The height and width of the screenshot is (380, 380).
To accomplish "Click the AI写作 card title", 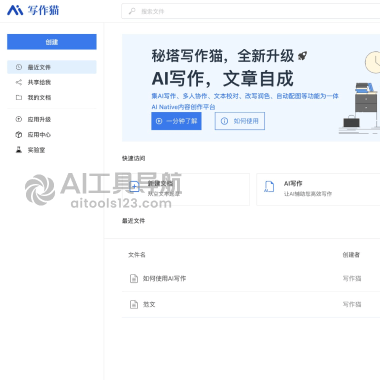I will 293,183.
